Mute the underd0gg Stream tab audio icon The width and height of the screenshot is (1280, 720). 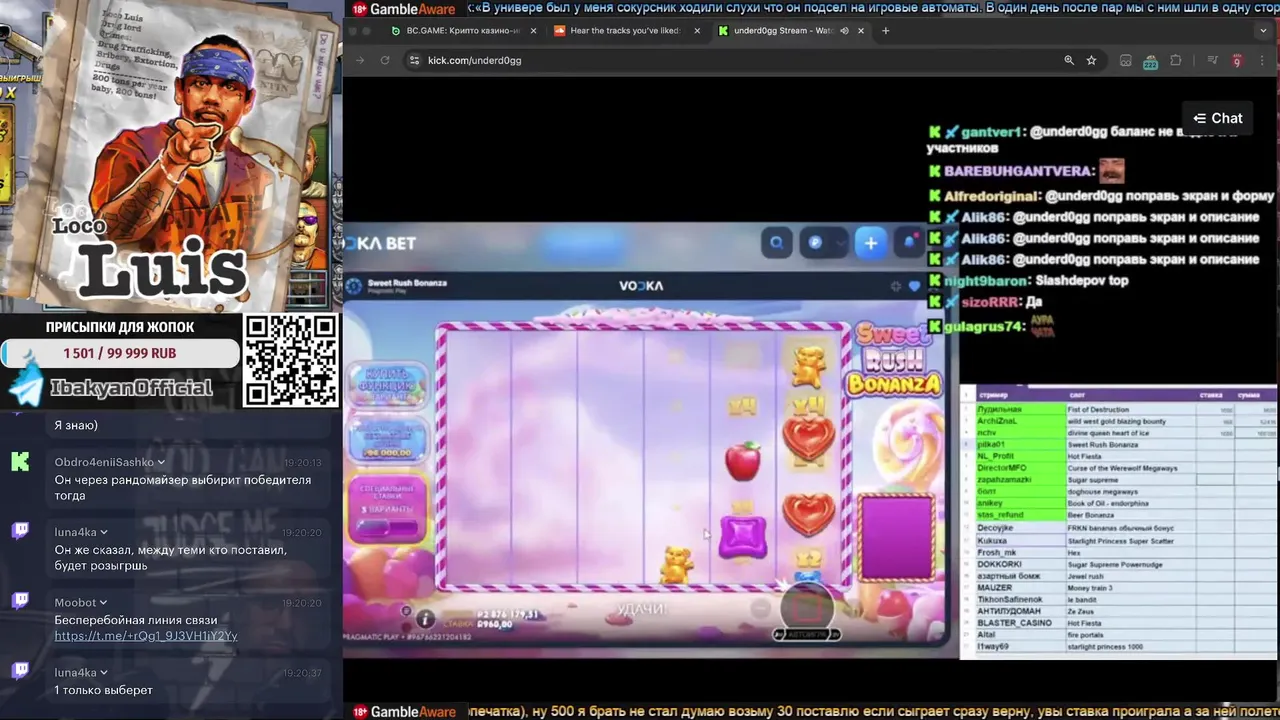click(x=844, y=31)
